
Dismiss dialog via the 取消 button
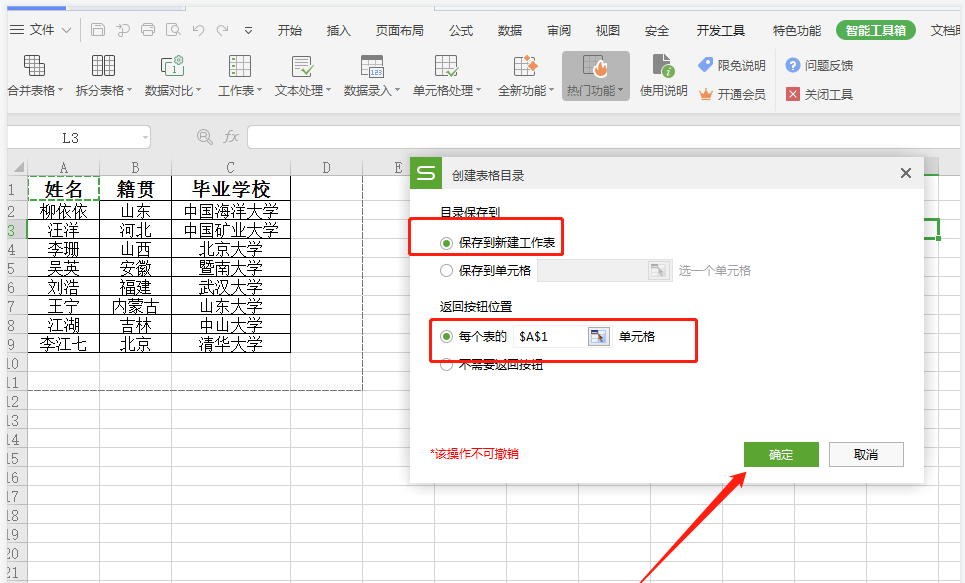pyautogui.click(x=866, y=454)
